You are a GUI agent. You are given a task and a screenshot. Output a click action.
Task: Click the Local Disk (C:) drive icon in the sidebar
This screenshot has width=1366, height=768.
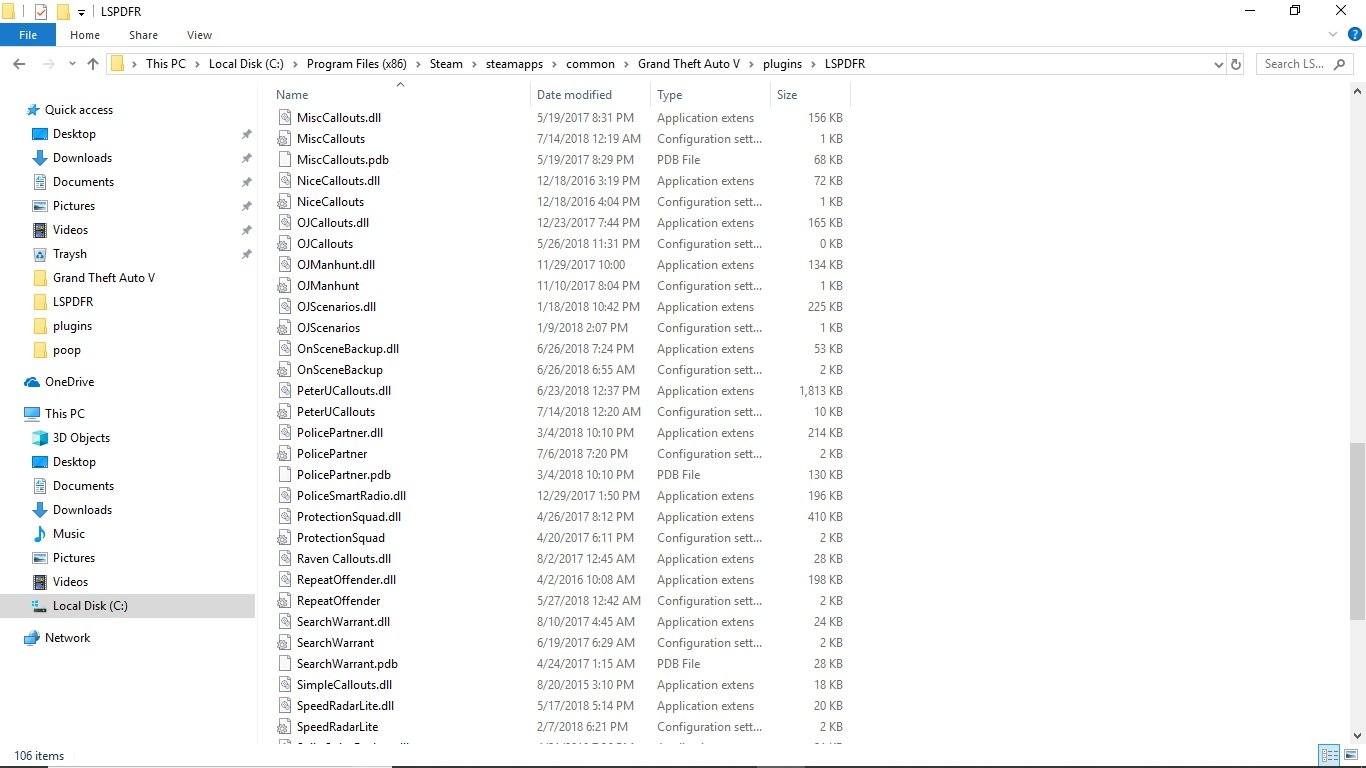(40, 606)
